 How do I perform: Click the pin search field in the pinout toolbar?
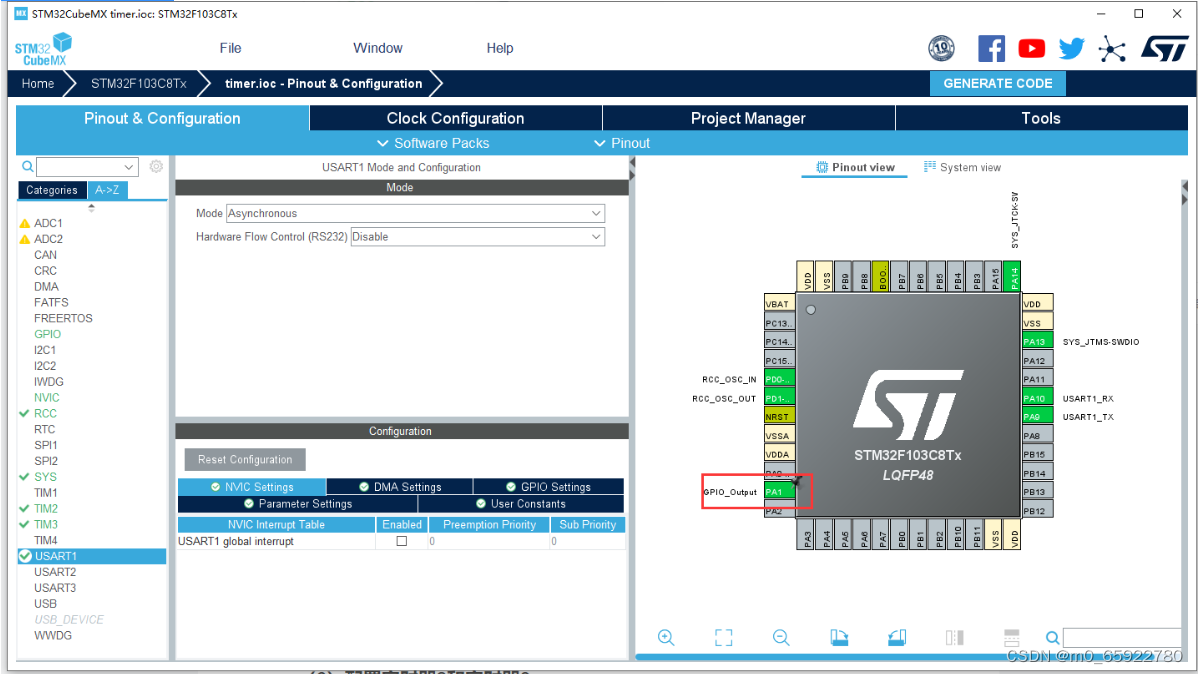click(x=1122, y=637)
